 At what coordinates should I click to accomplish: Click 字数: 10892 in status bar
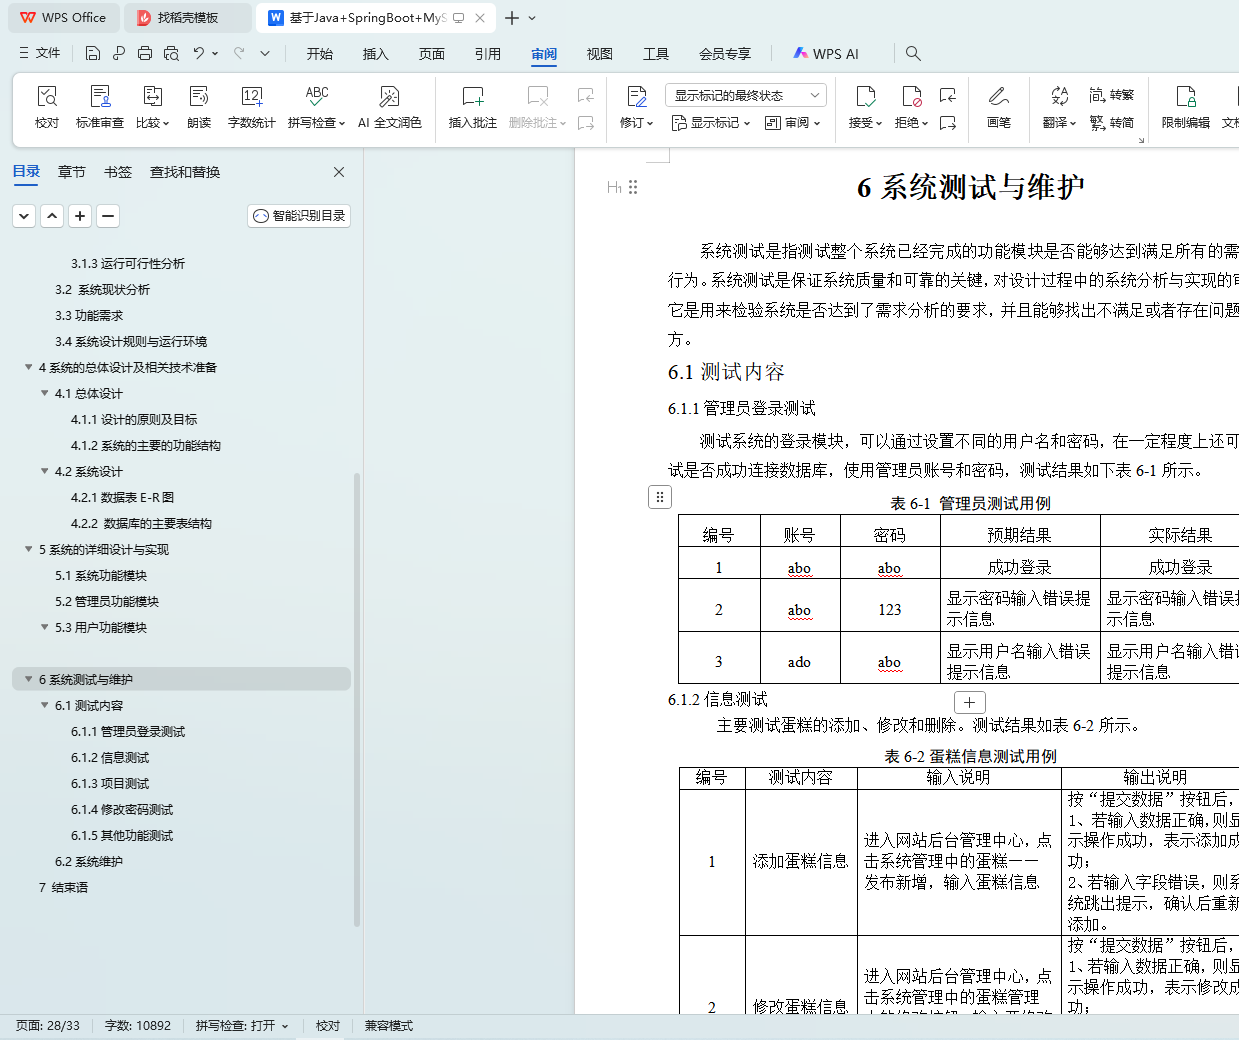point(138,1026)
